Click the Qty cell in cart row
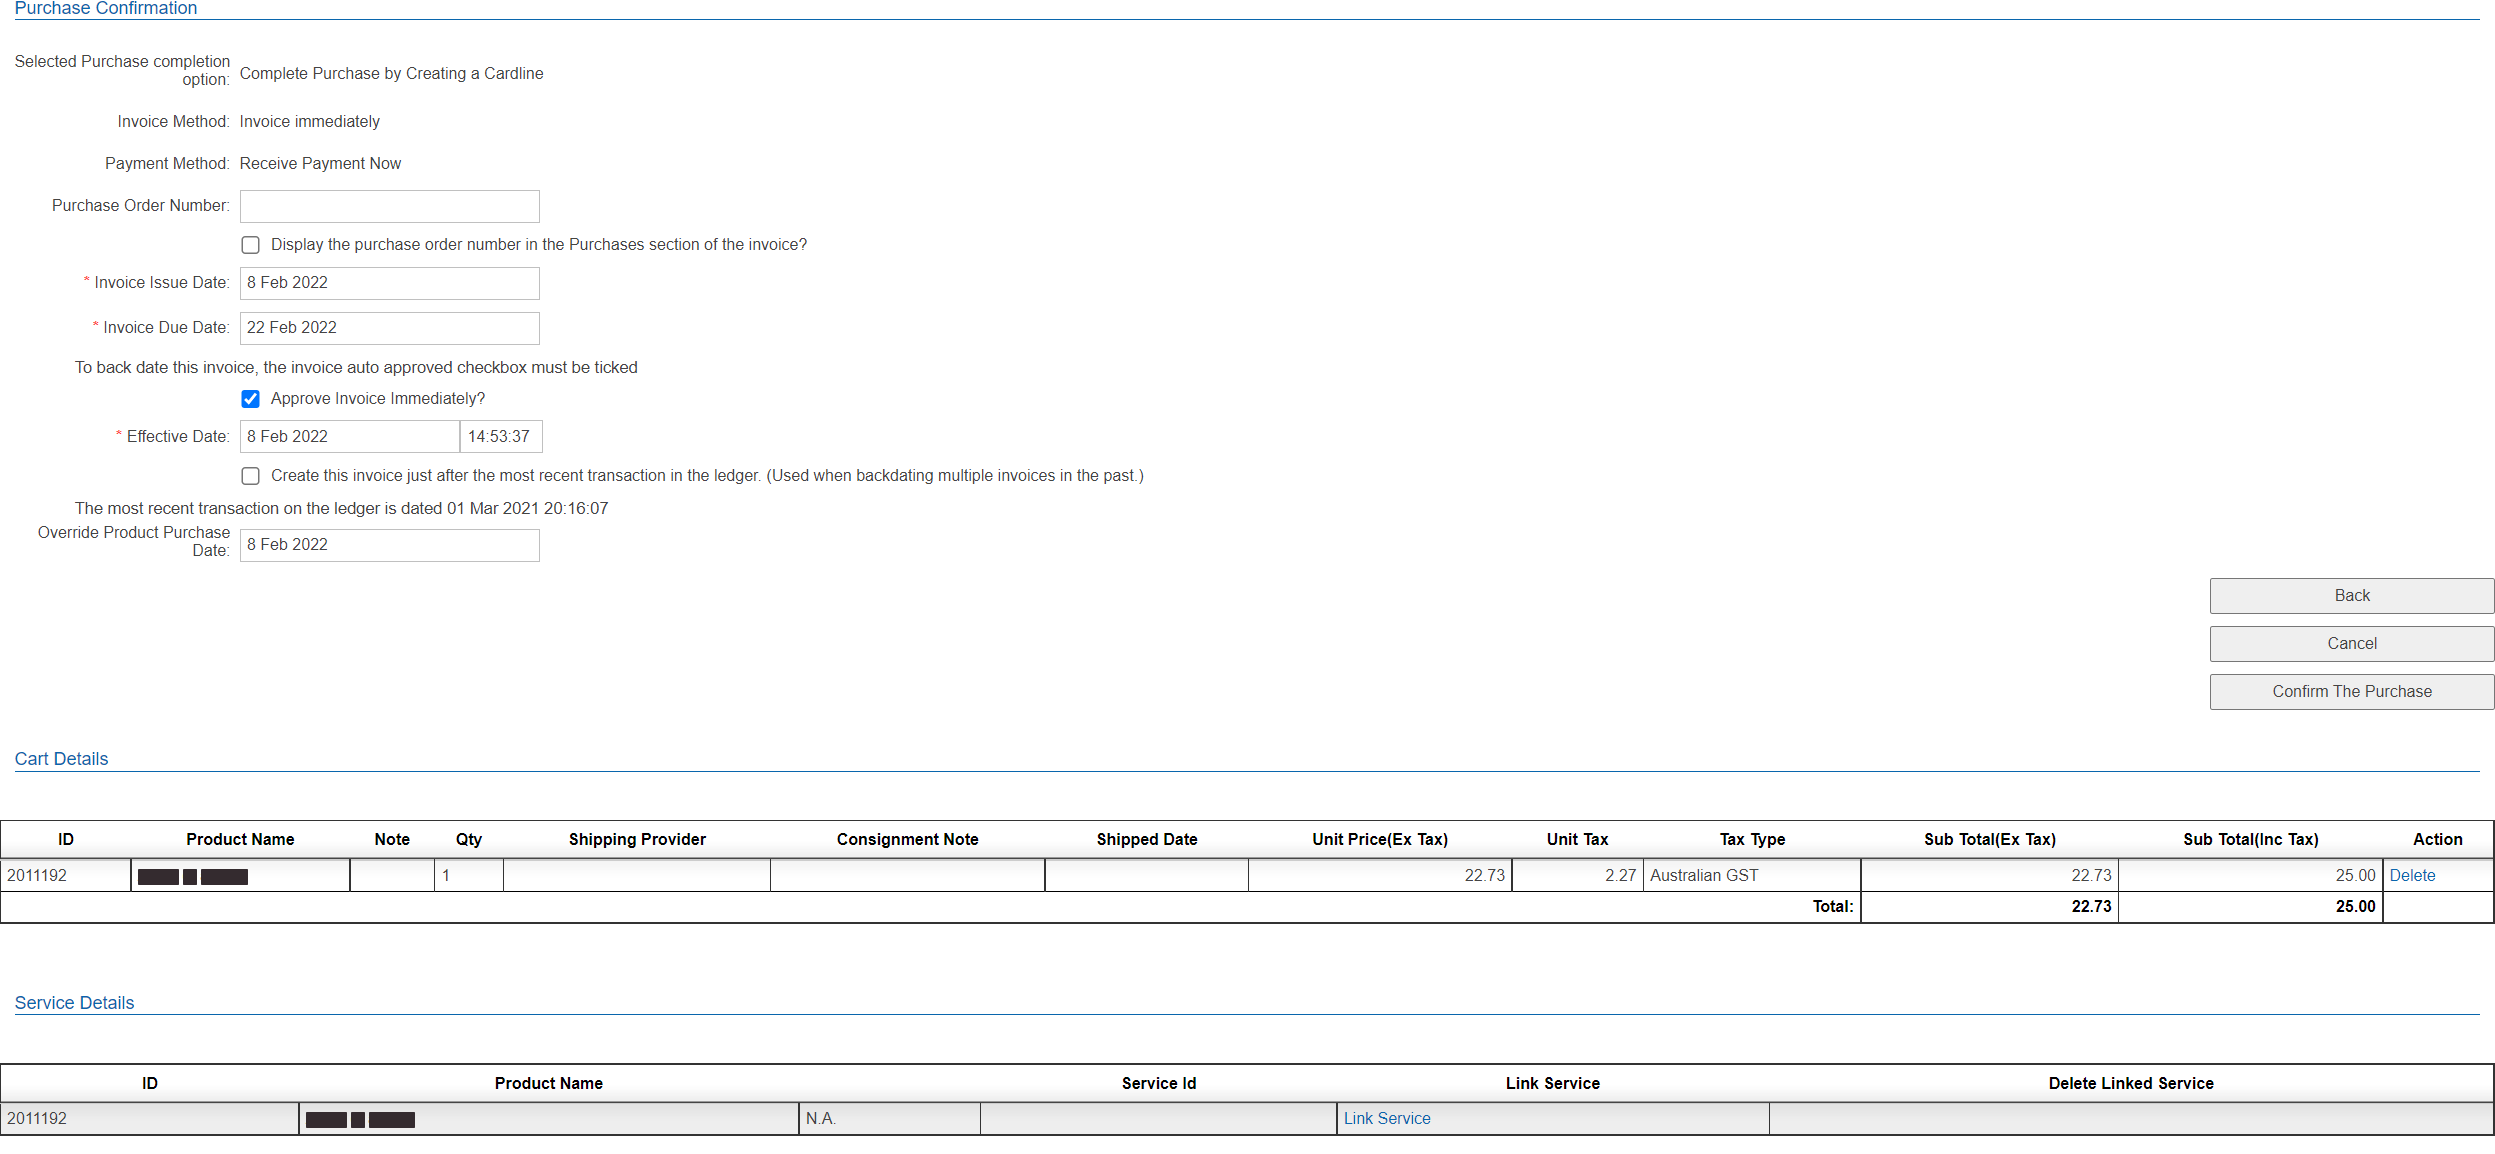The width and height of the screenshot is (2495, 1154). [x=468, y=876]
